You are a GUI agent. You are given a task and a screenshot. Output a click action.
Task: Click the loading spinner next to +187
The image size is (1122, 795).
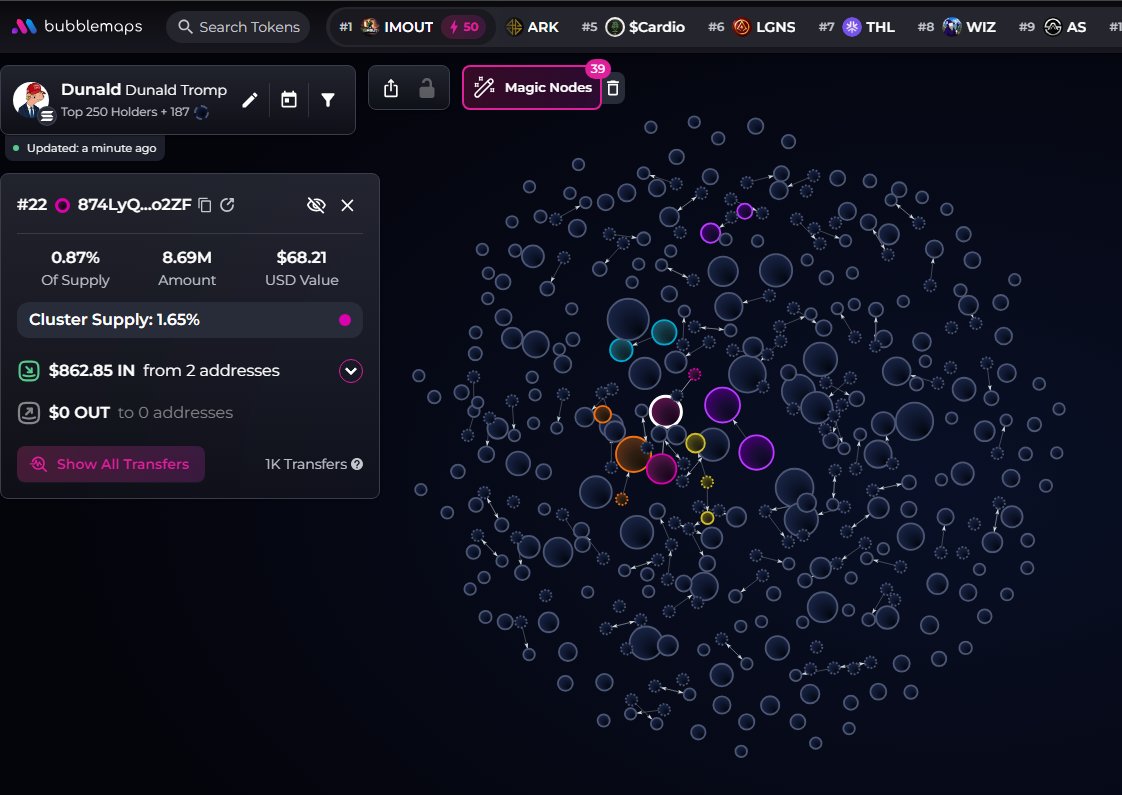[202, 112]
